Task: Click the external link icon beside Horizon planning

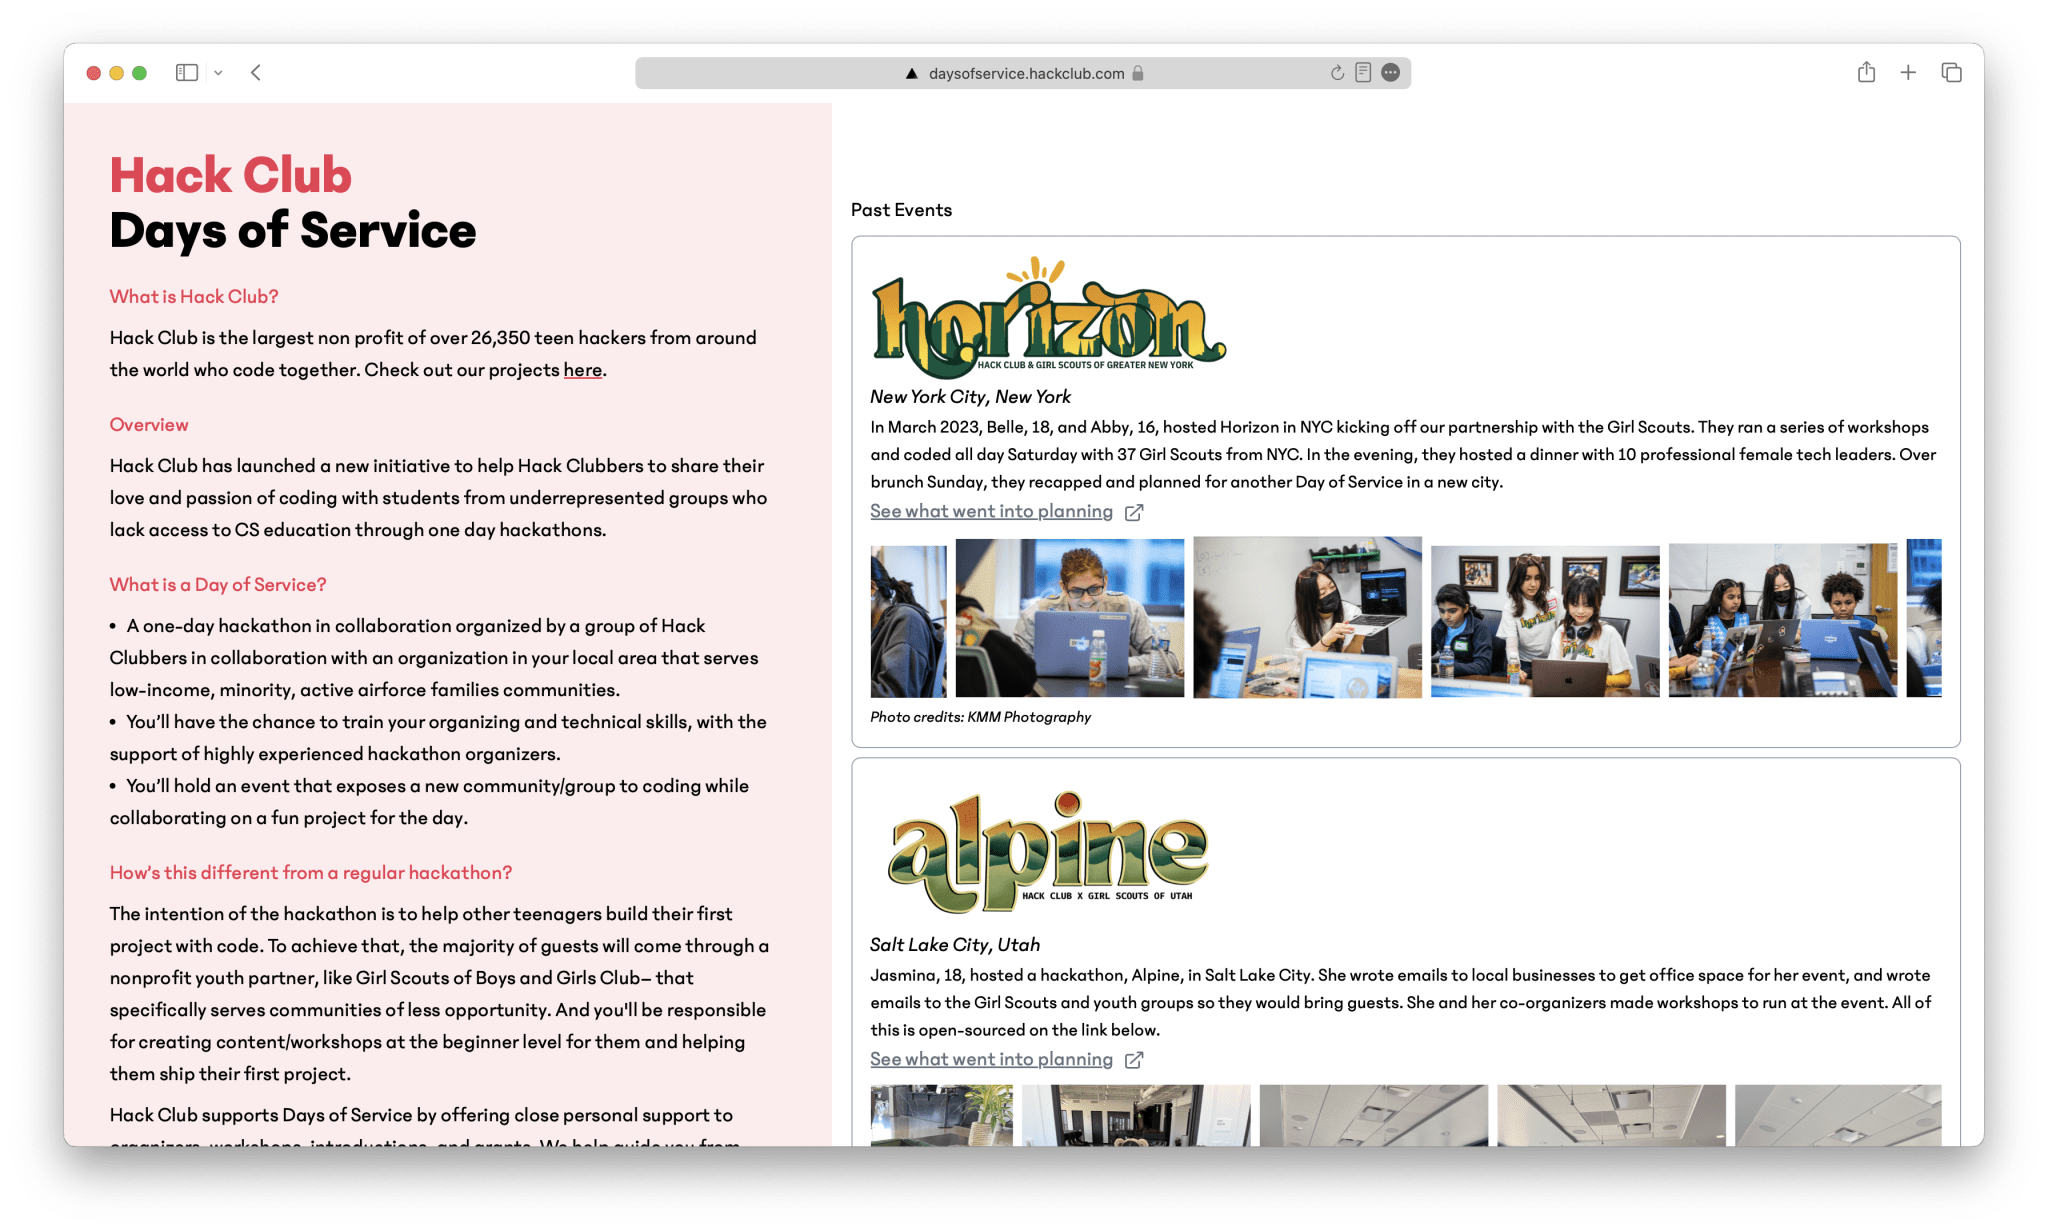Action: 1134,512
